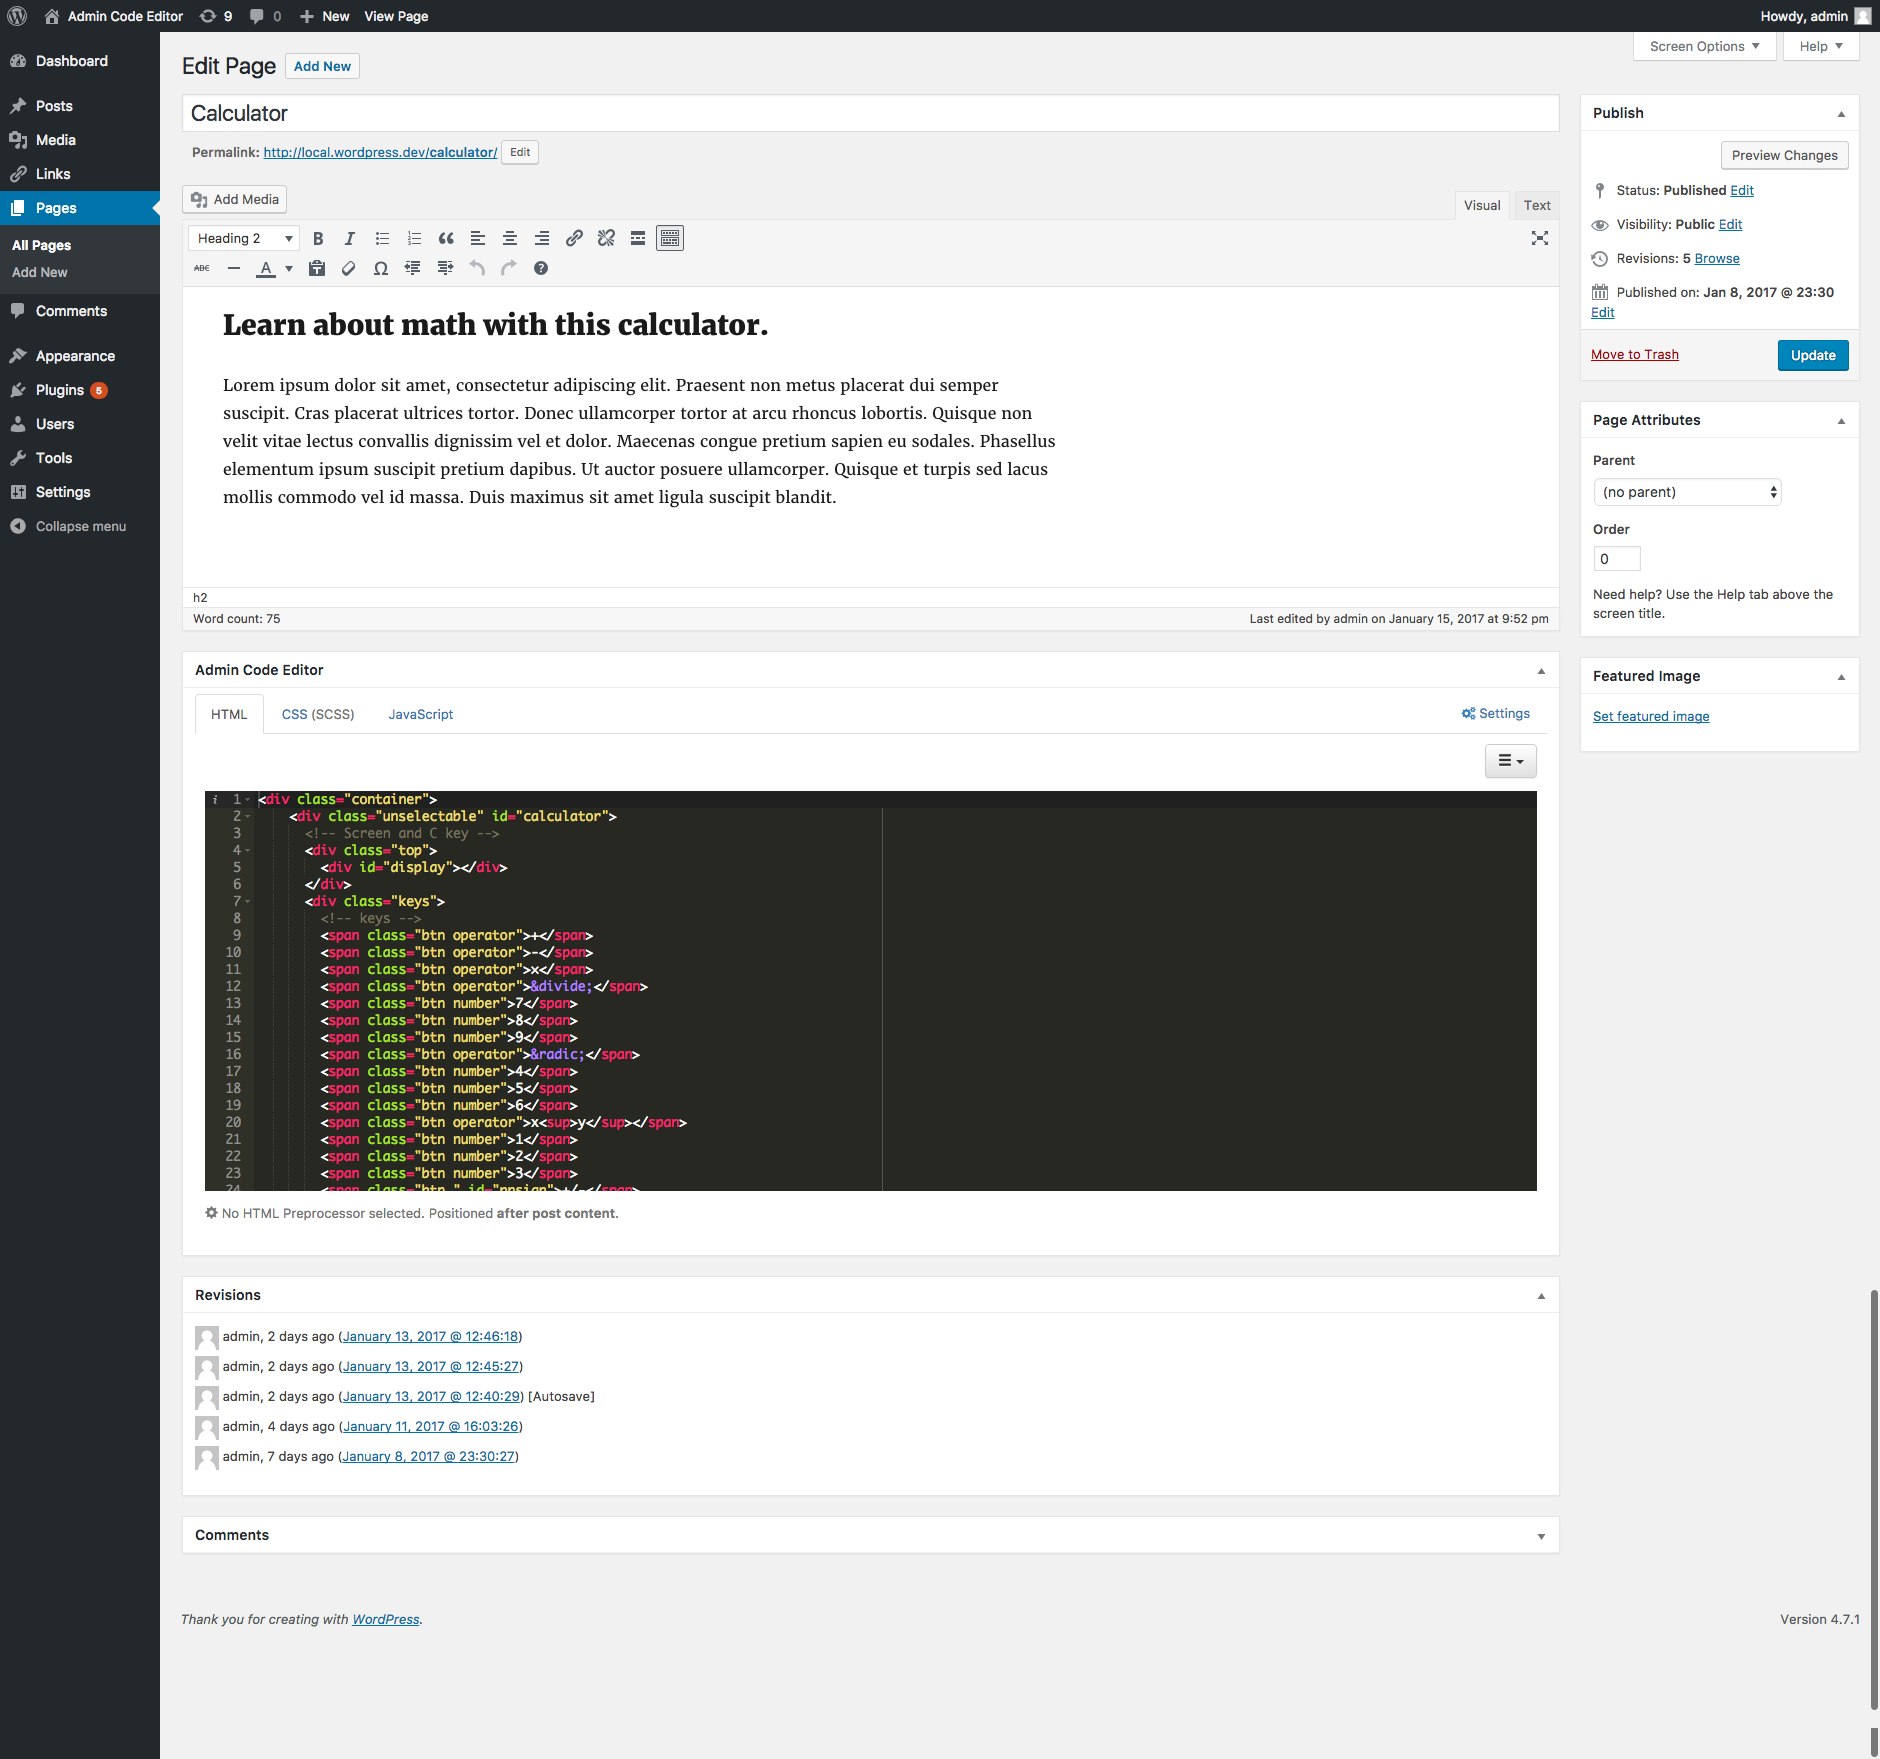The height and width of the screenshot is (1759, 1880).
Task: Click Update to save the page
Action: coord(1813,355)
